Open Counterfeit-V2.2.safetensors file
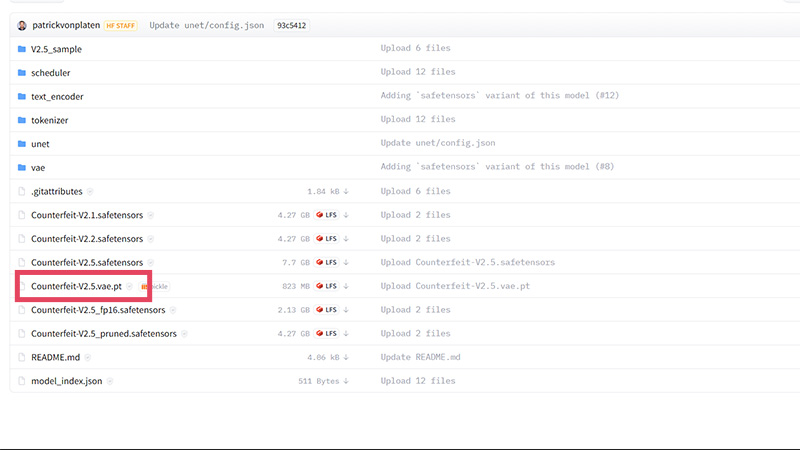 (x=87, y=239)
